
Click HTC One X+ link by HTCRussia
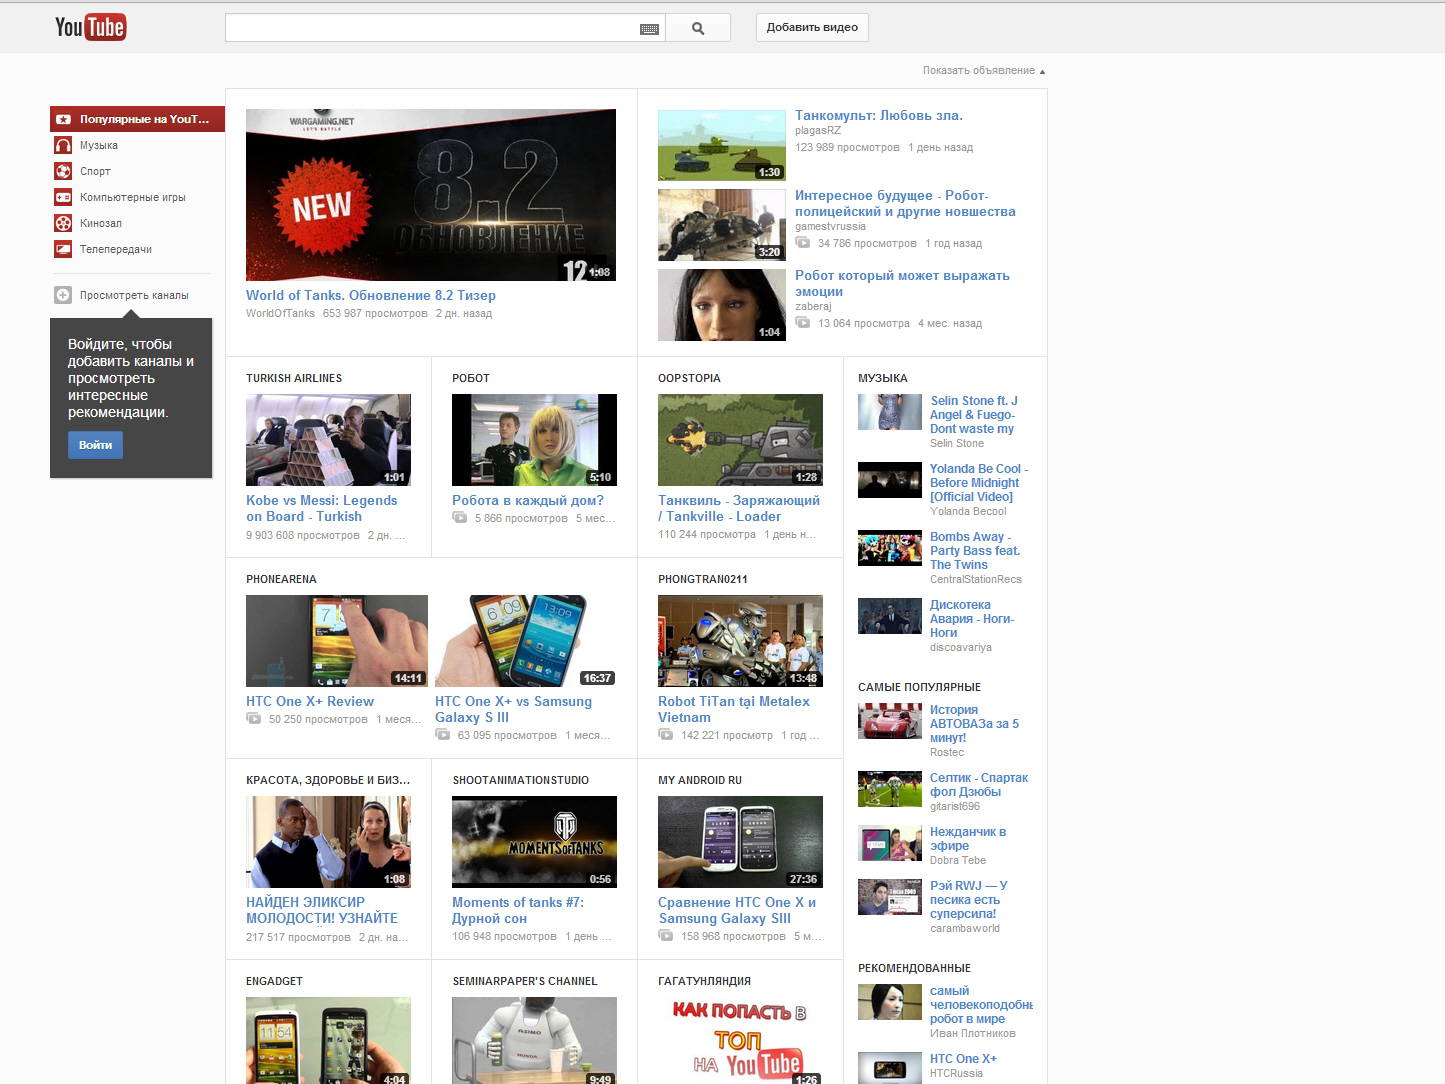[x=963, y=1059]
